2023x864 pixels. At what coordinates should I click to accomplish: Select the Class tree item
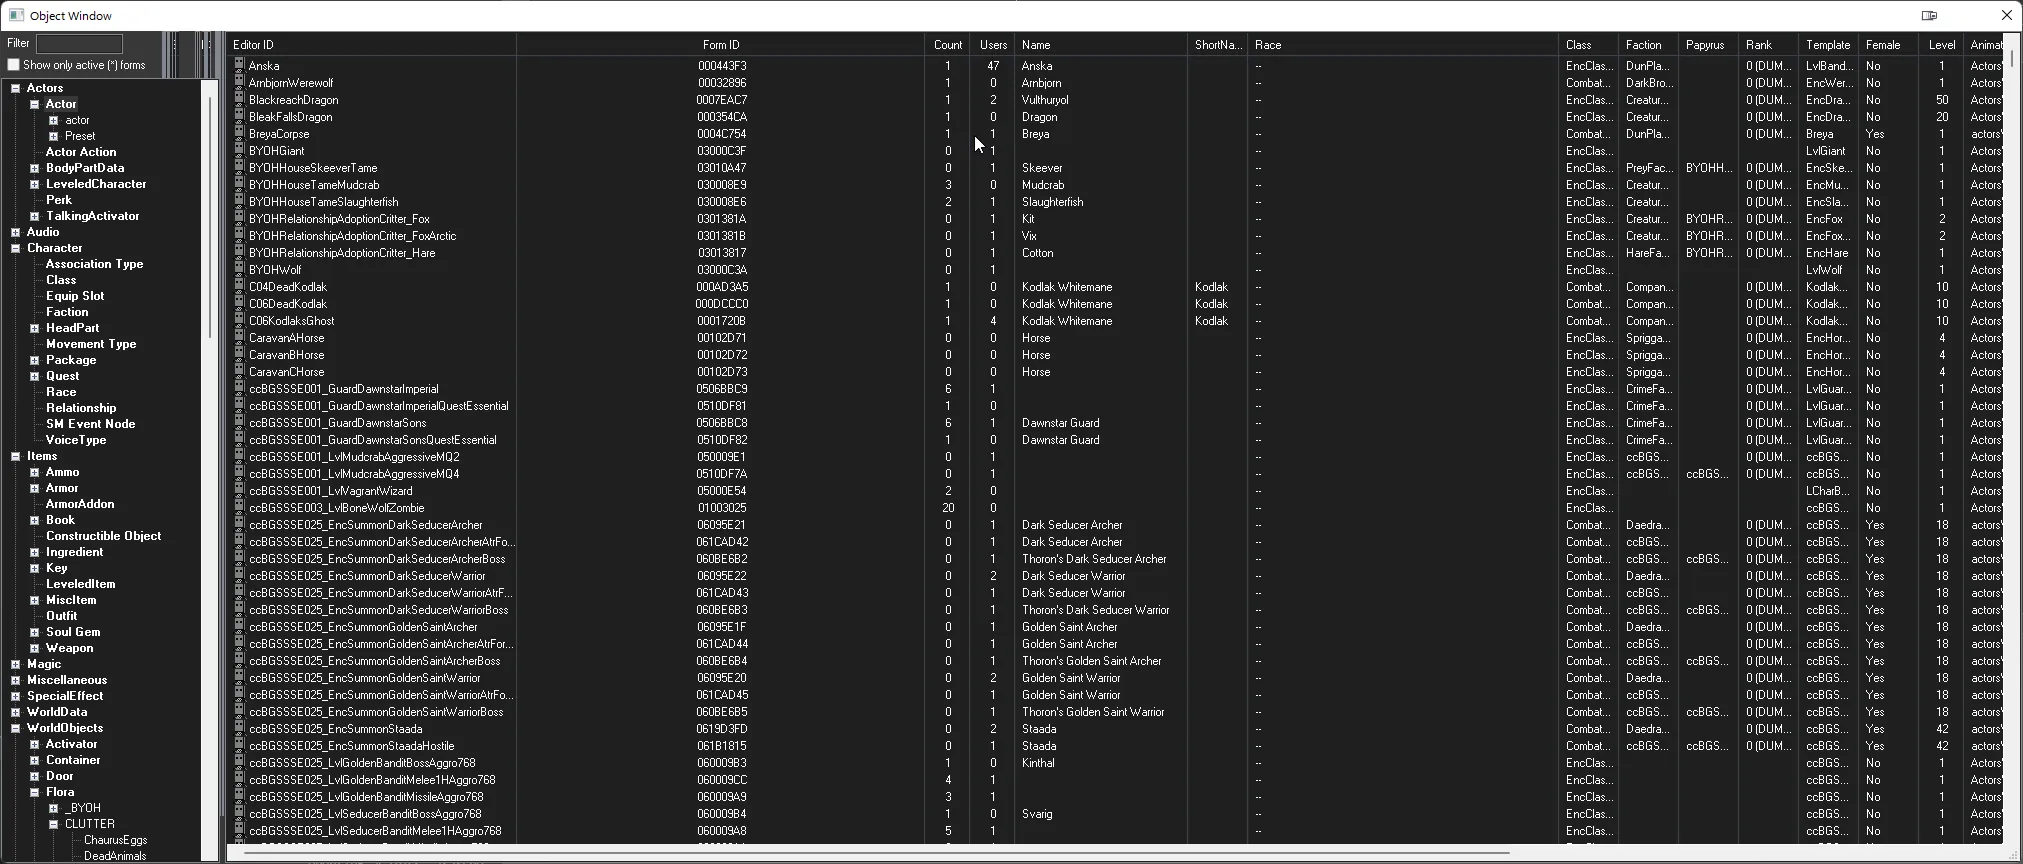click(x=61, y=280)
